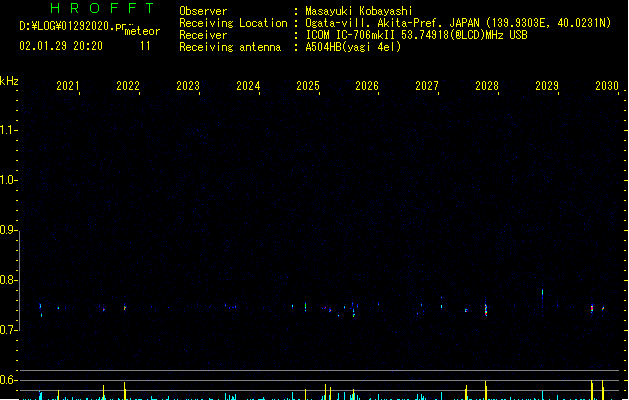Viewport: 629px width, 400px height.
Task: Click the strong meteor echo at 2028
Action: pos(486,308)
